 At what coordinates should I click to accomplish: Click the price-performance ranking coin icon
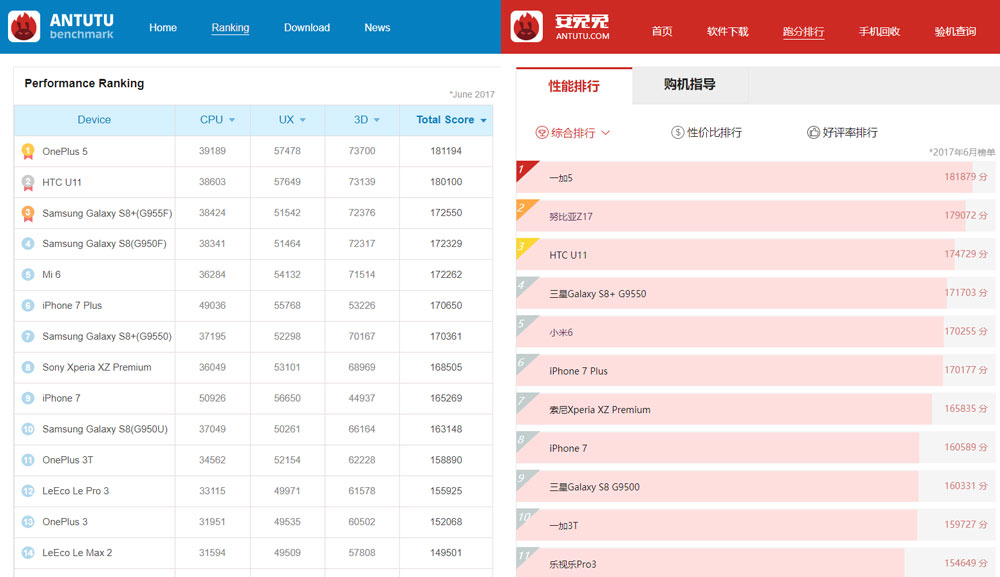coord(677,132)
